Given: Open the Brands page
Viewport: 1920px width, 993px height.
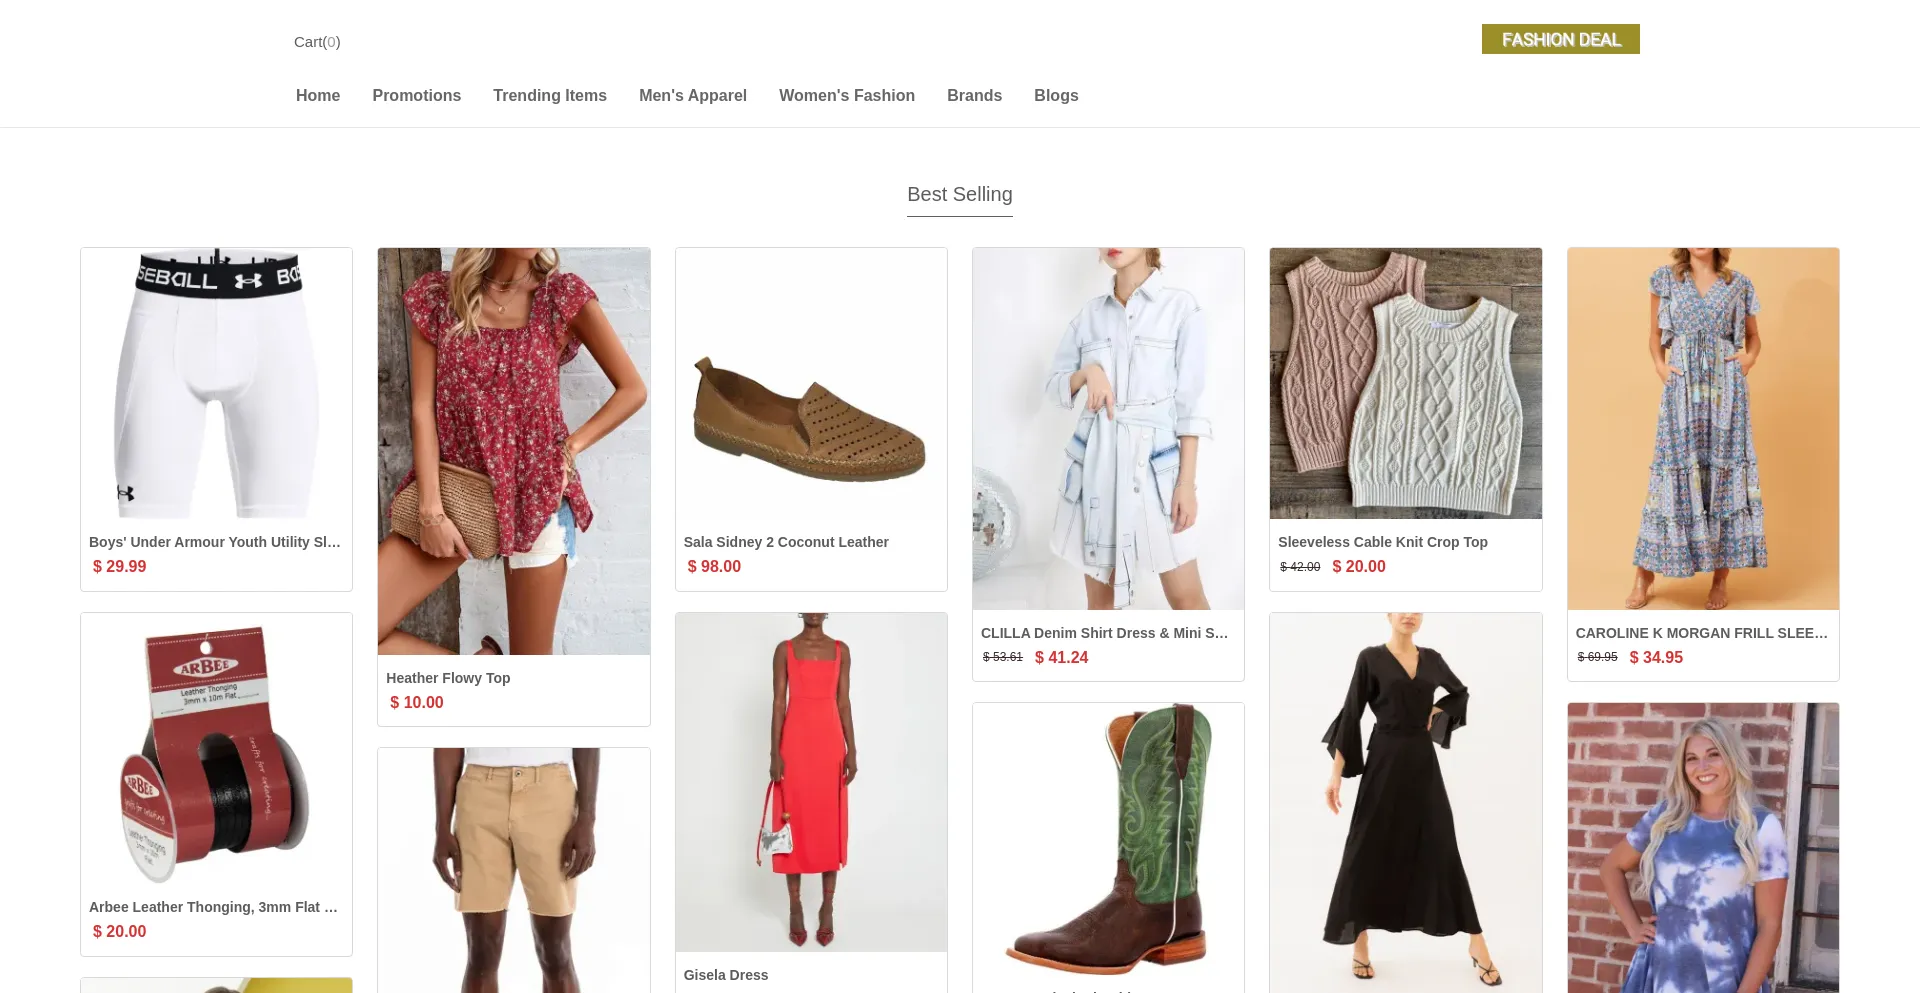Looking at the screenshot, I should point(974,96).
